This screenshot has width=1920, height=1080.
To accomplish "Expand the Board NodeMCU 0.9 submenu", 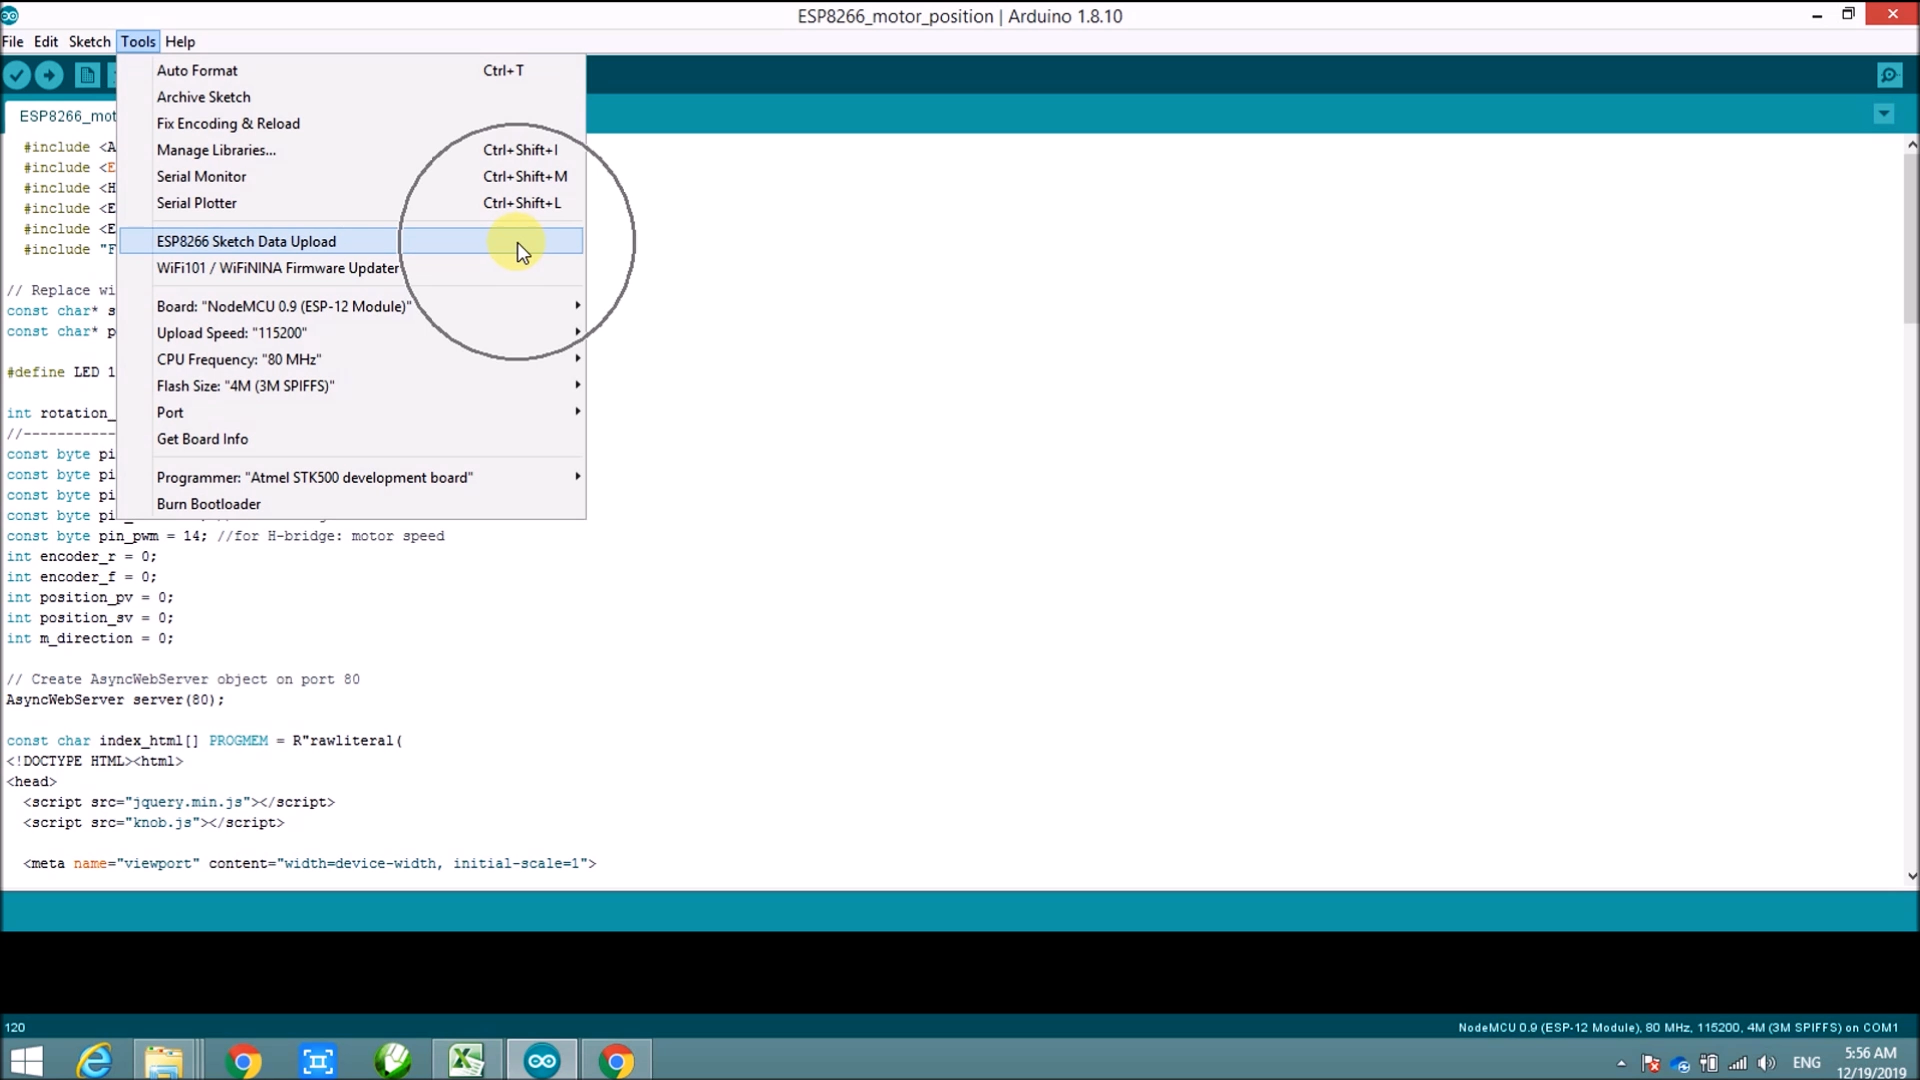I will click(x=351, y=306).
